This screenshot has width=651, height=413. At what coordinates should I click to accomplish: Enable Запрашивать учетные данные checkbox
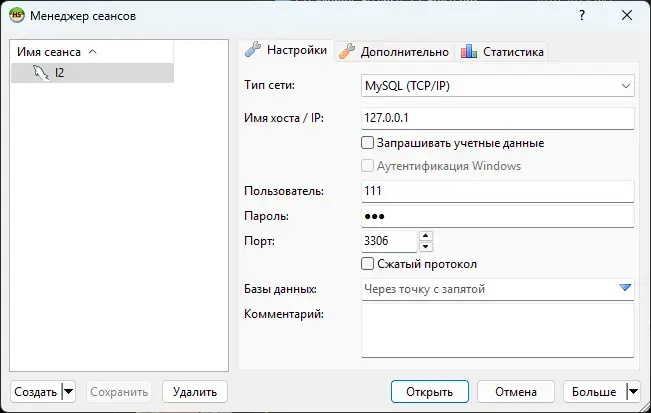367,143
